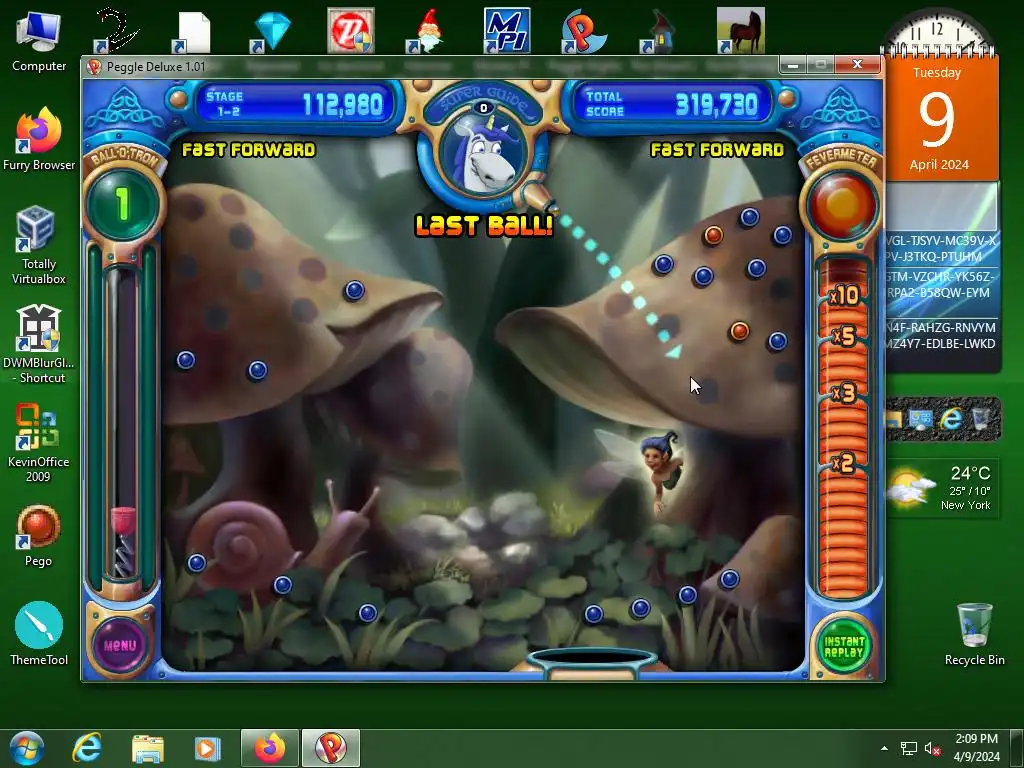Click the muted volume tray icon
Screen dimensions: 1024x768
coord(932,748)
